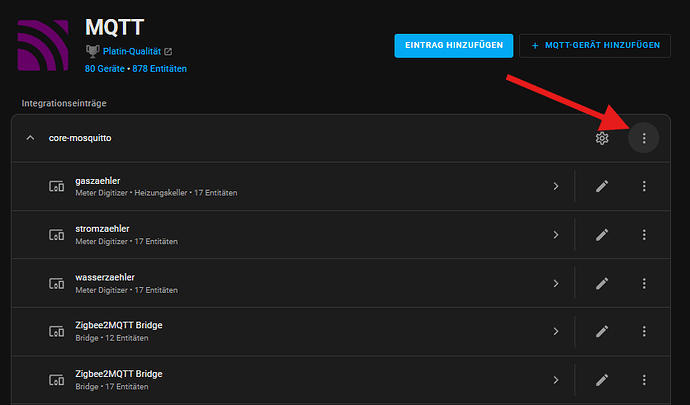
Task: Open three-dot menu for wasserzaehler device
Action: pos(644,283)
